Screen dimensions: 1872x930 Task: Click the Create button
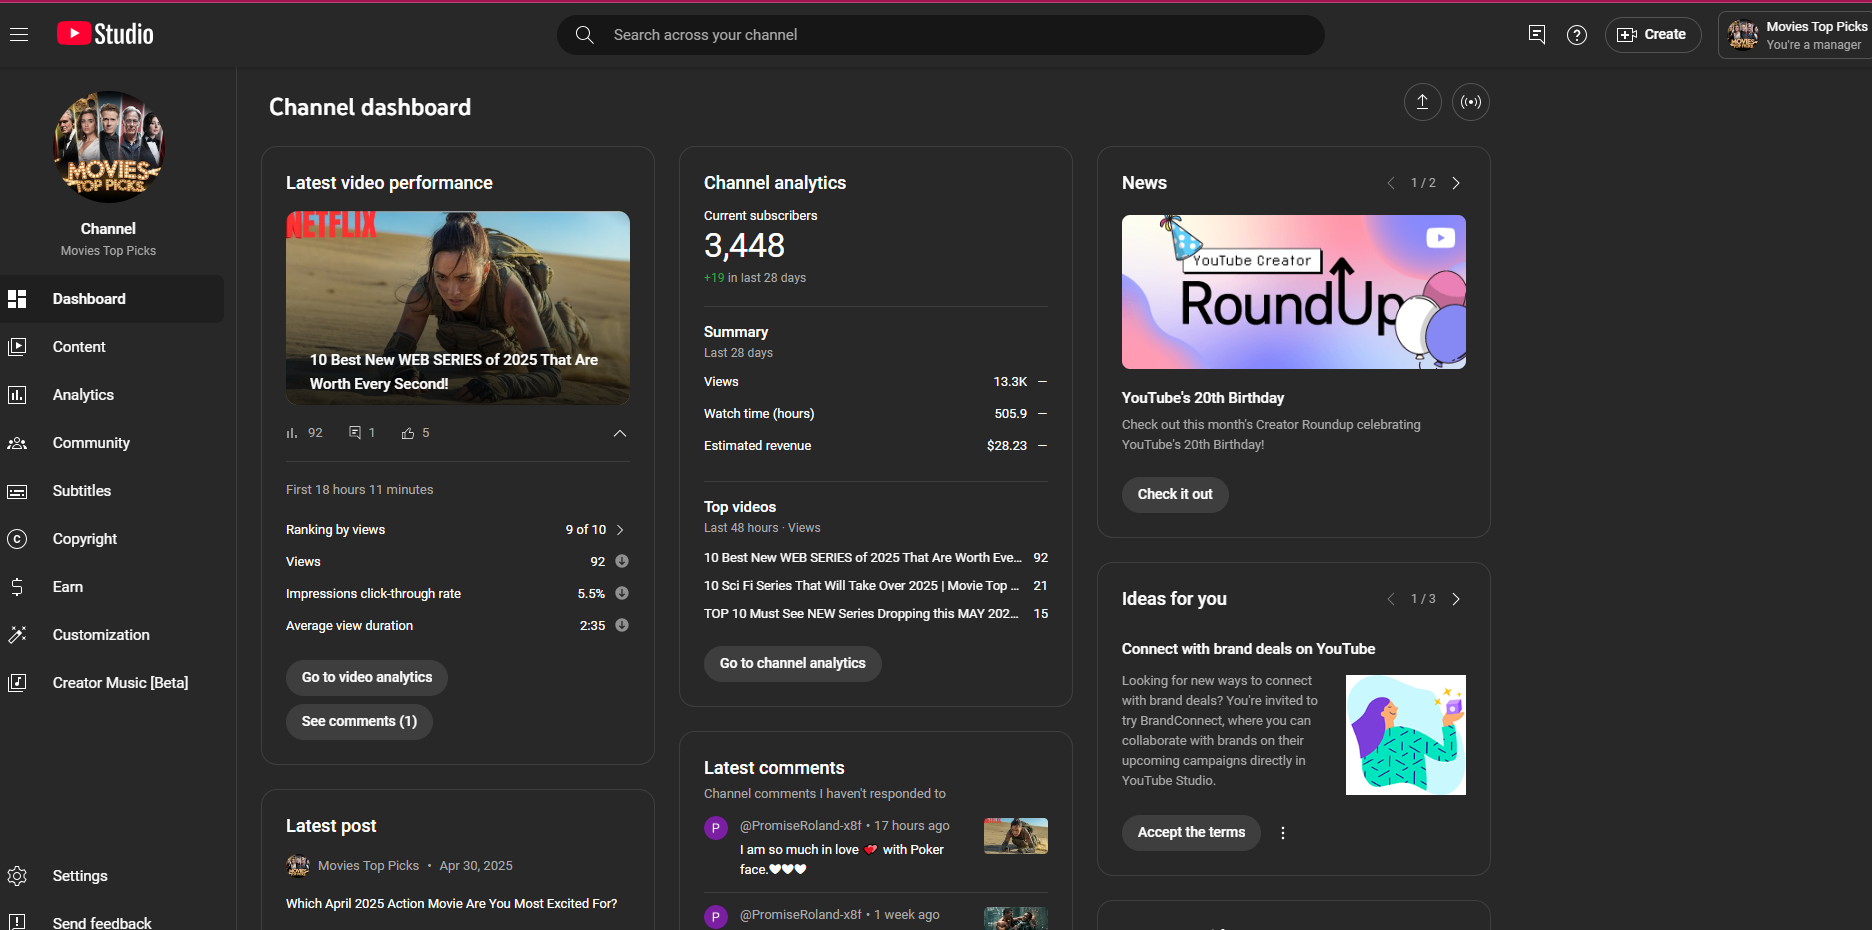(x=1653, y=35)
